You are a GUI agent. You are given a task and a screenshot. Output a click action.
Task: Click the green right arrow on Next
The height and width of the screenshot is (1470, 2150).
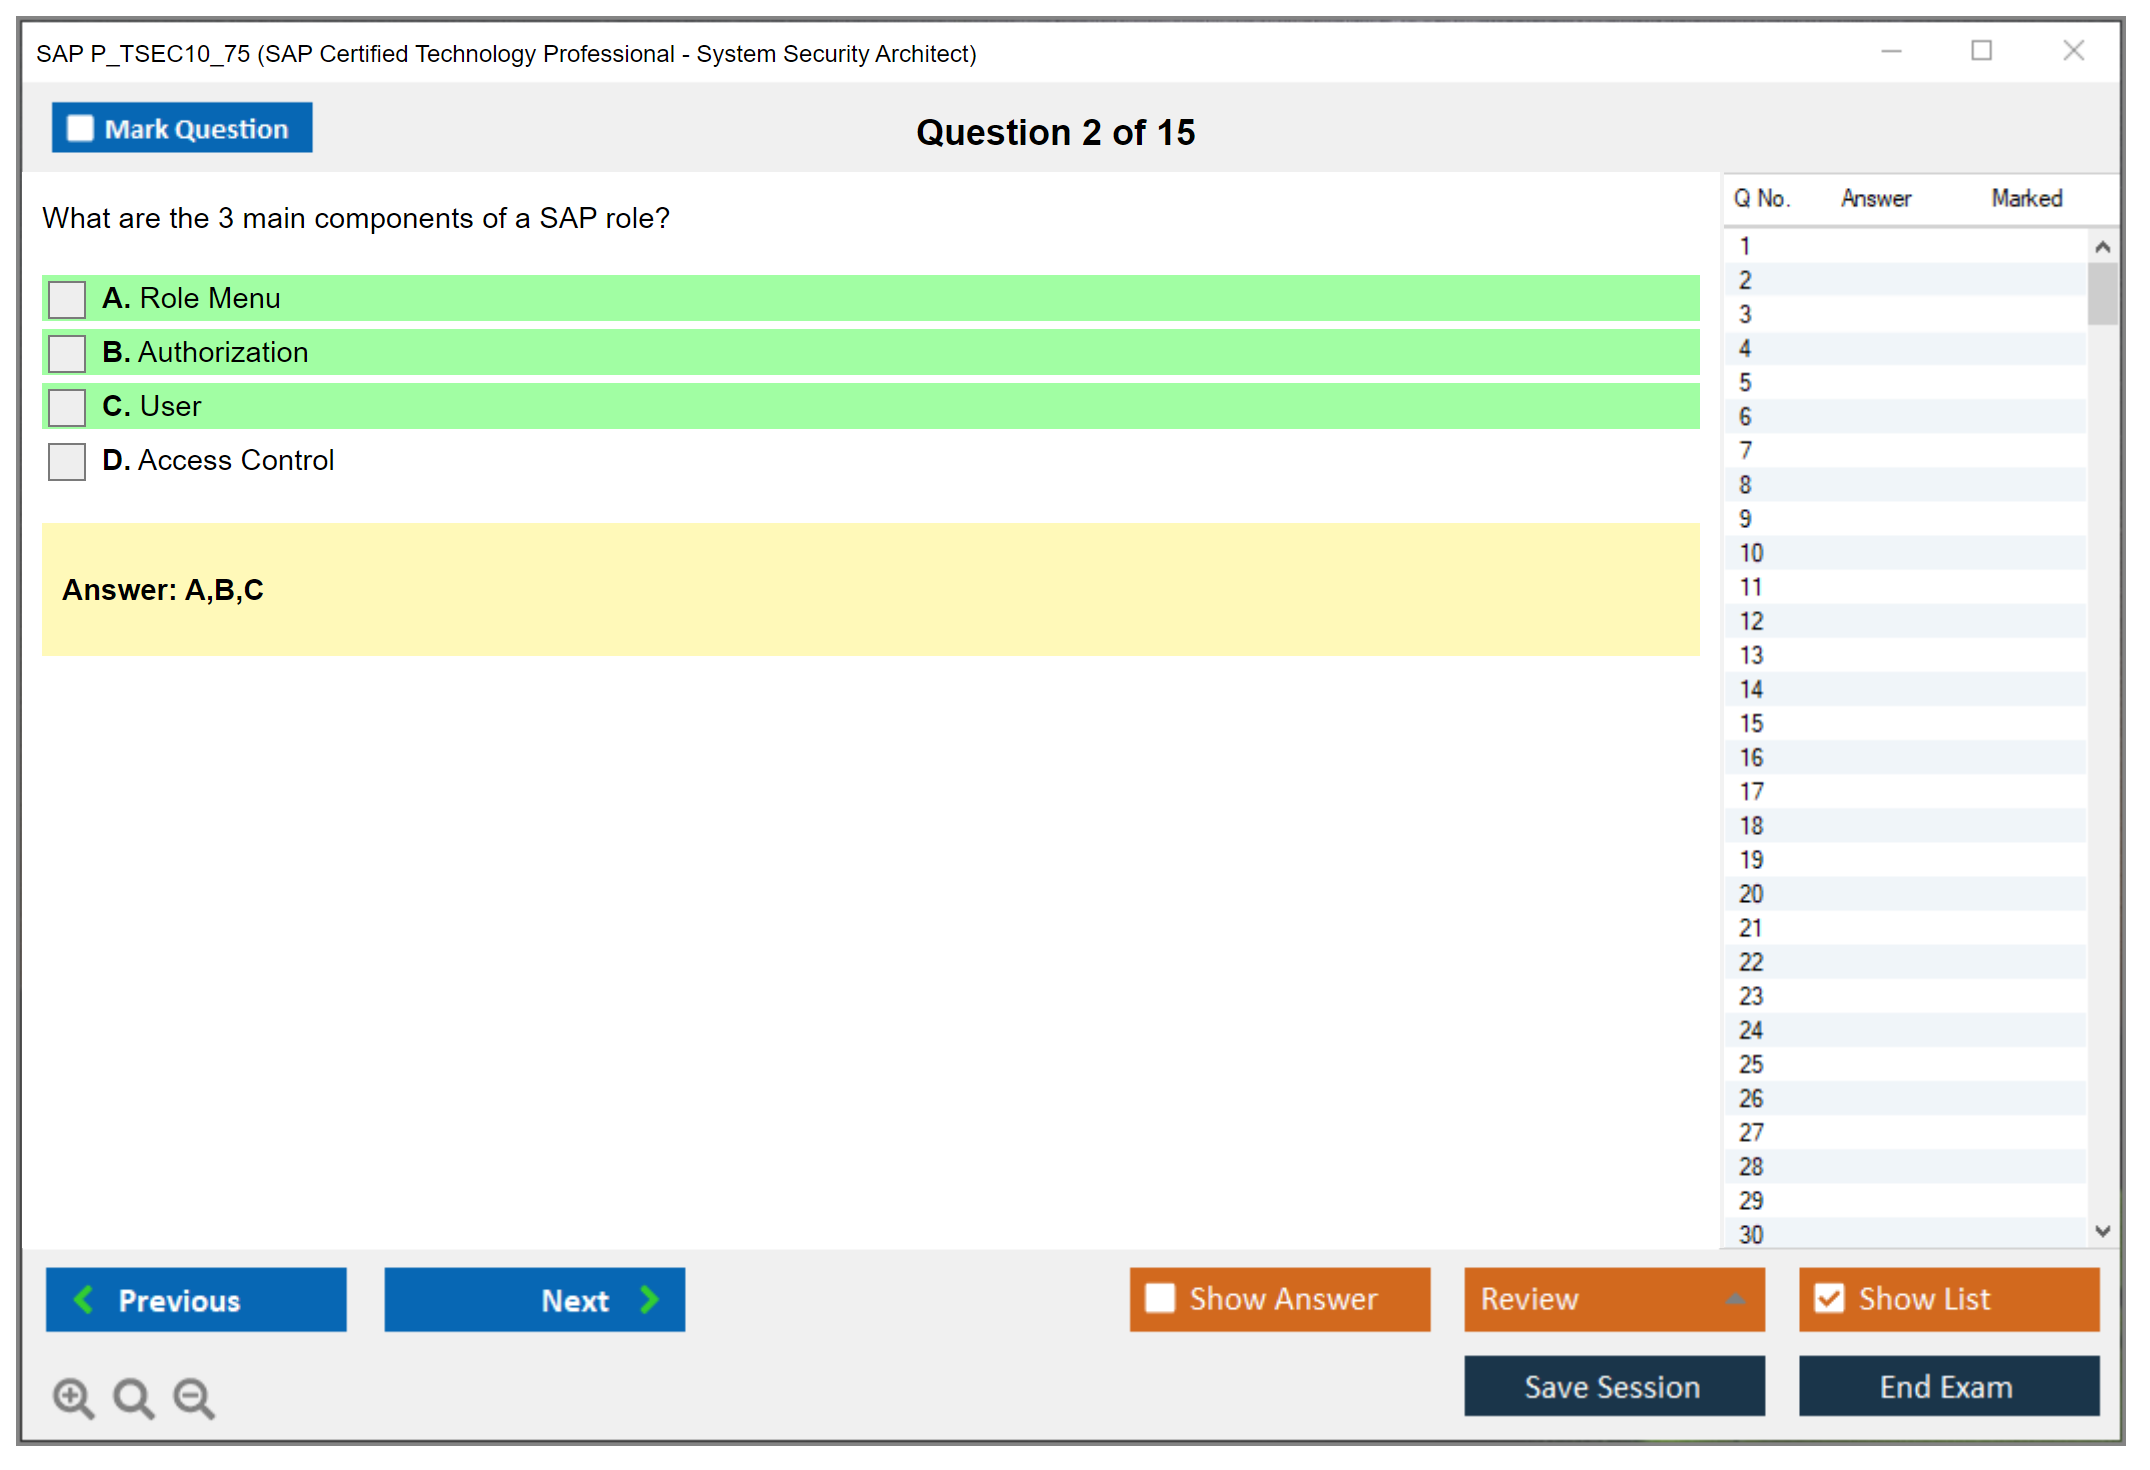(650, 1299)
